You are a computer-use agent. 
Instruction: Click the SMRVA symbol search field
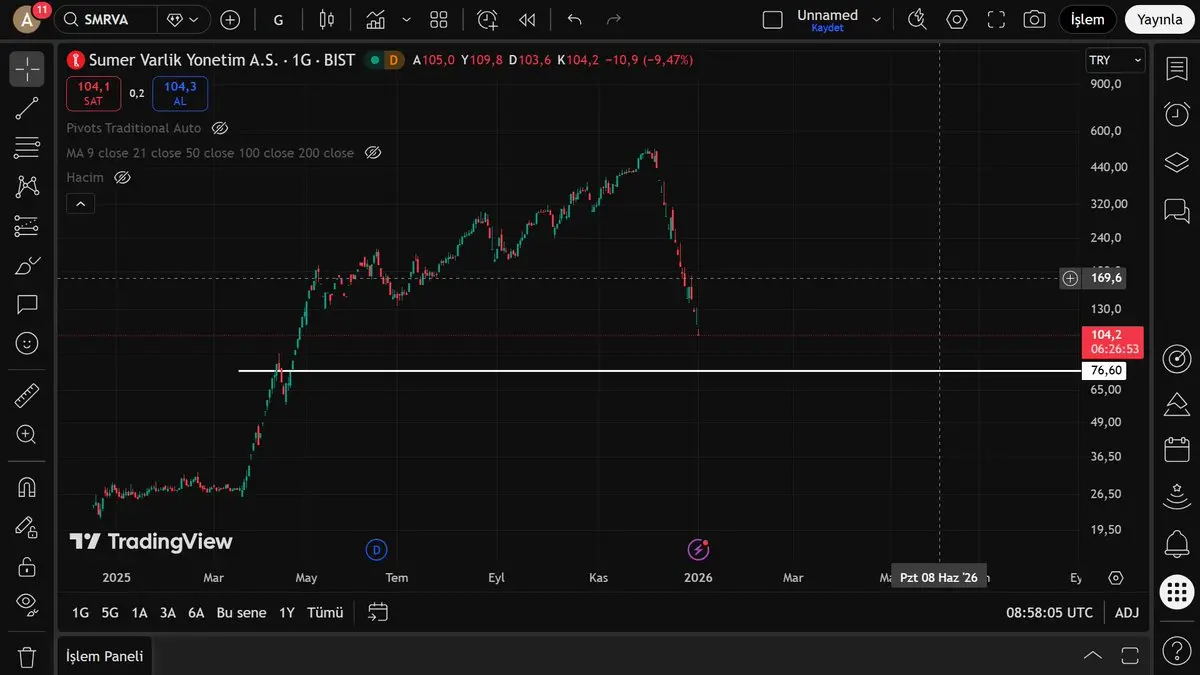(x=106, y=19)
